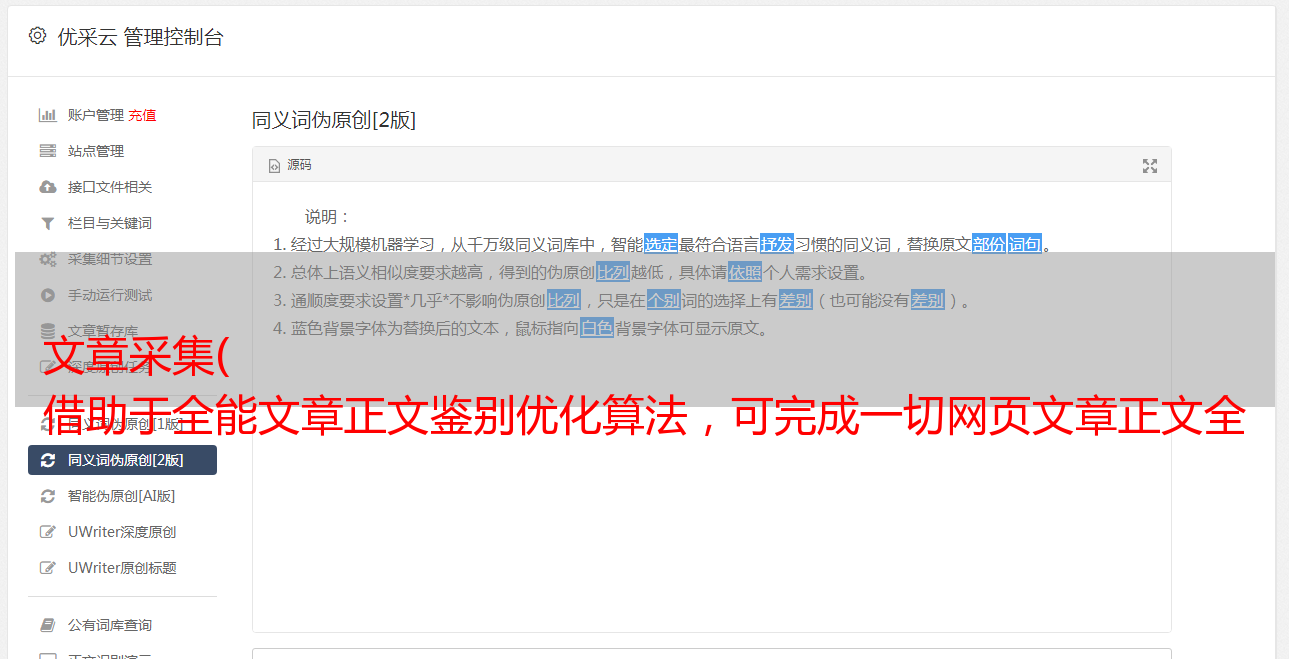Screen dimensions: 1289x659
Task: Click the cloud upload icon for 接口文件相关
Action: (x=47, y=187)
